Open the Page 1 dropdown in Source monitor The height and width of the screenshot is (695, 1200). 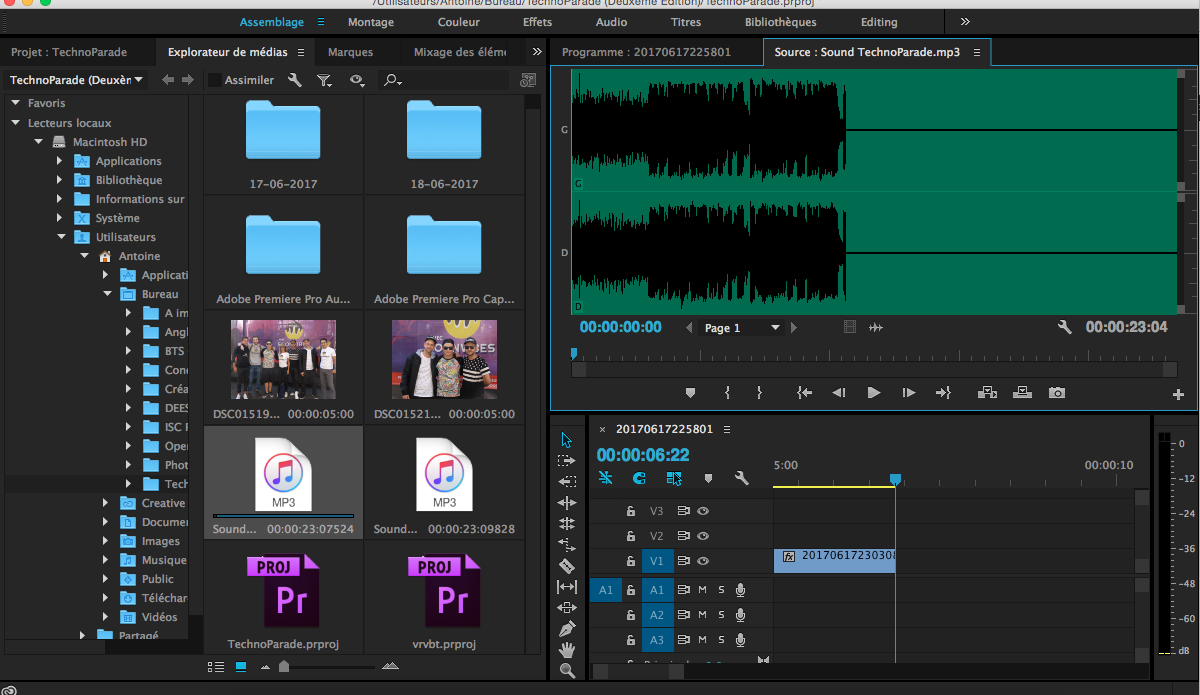click(x=742, y=328)
